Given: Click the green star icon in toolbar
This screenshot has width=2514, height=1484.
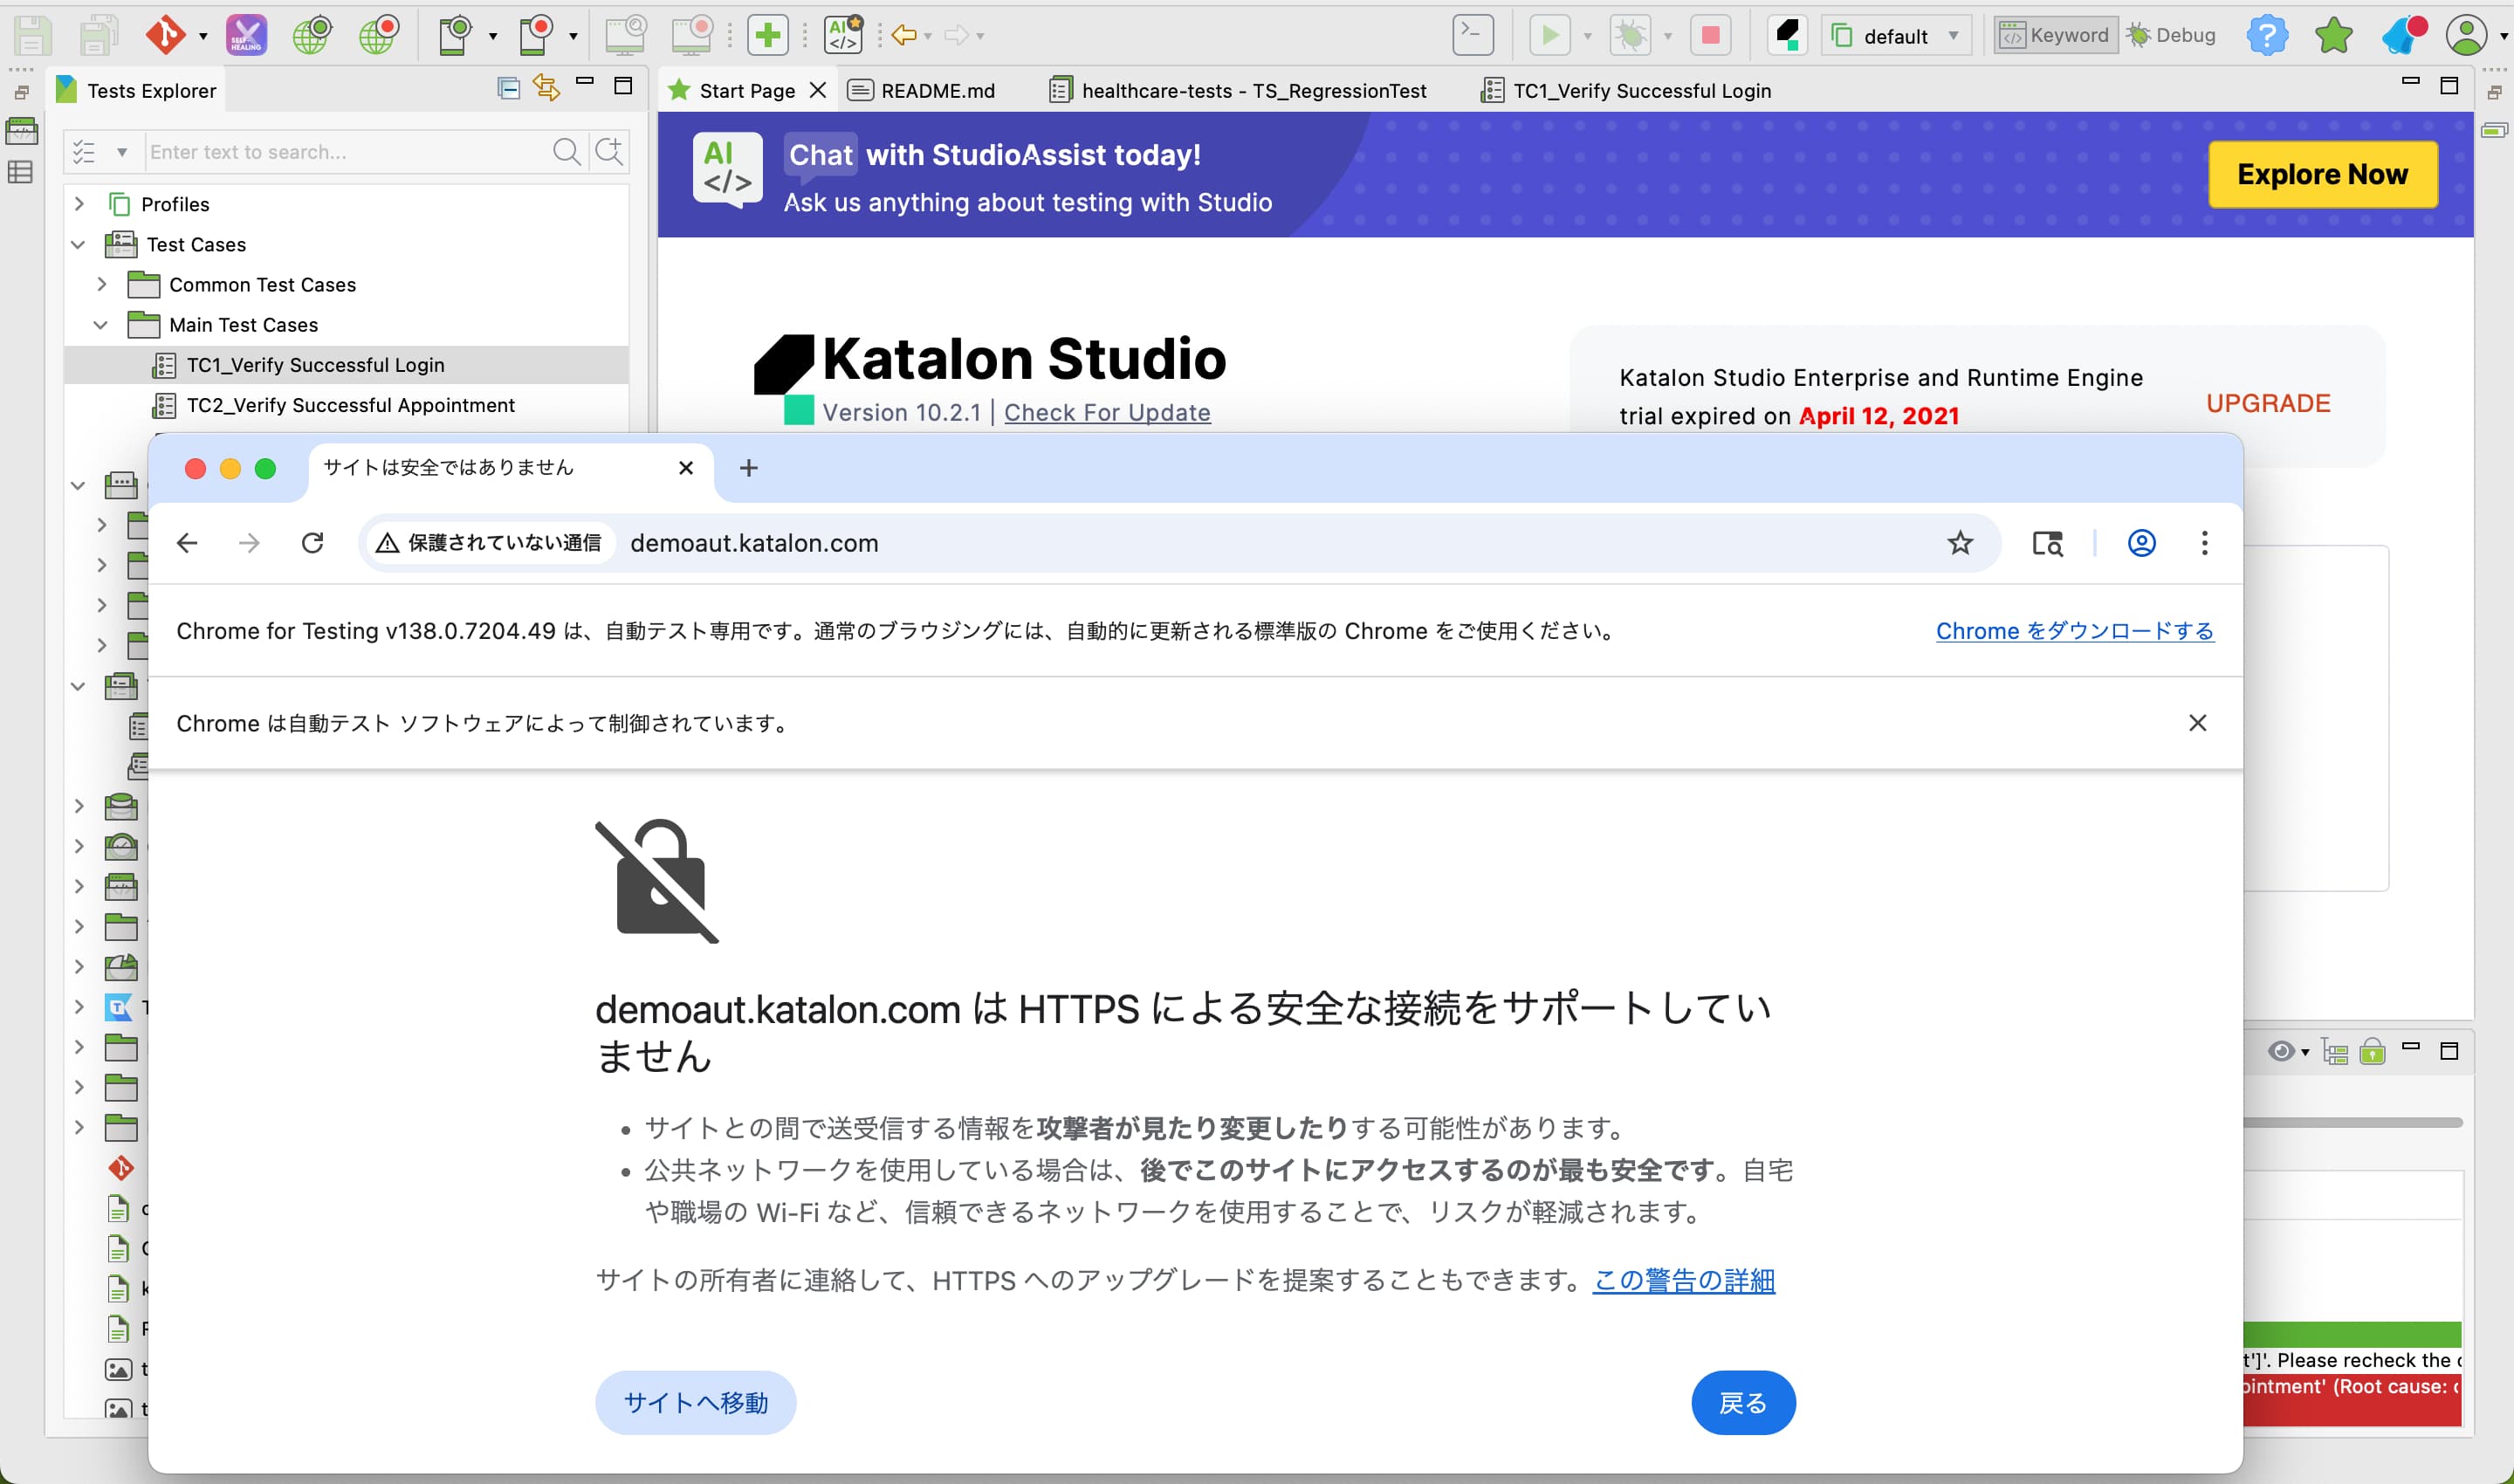Looking at the screenshot, I should 2334,35.
